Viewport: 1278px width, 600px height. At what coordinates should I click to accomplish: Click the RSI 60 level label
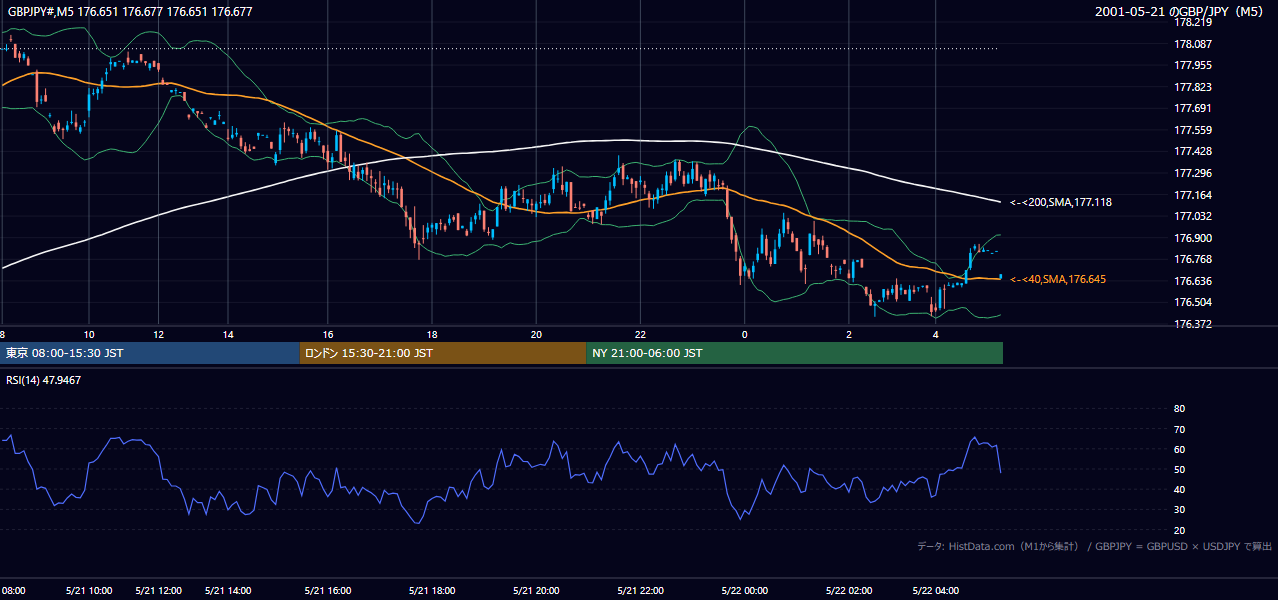pyautogui.click(x=1179, y=449)
